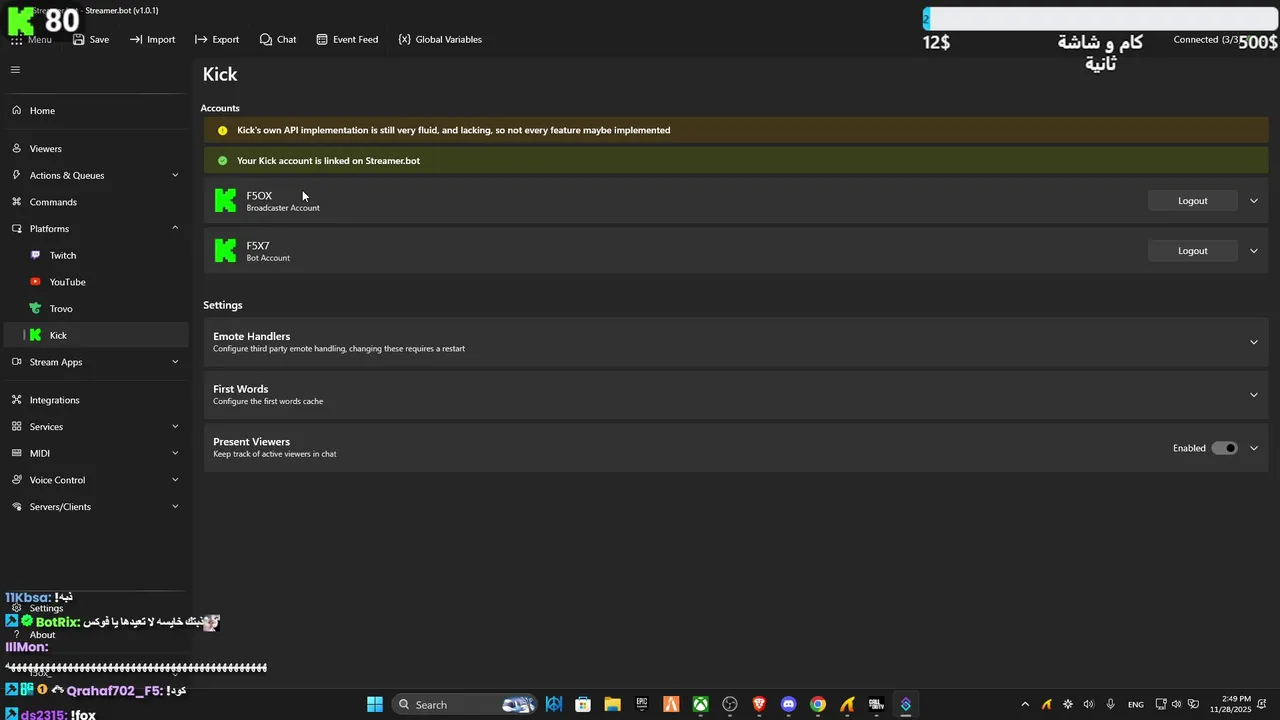Click Streamer.bot icon in taskbar
1280x720 pixels.
click(906, 705)
